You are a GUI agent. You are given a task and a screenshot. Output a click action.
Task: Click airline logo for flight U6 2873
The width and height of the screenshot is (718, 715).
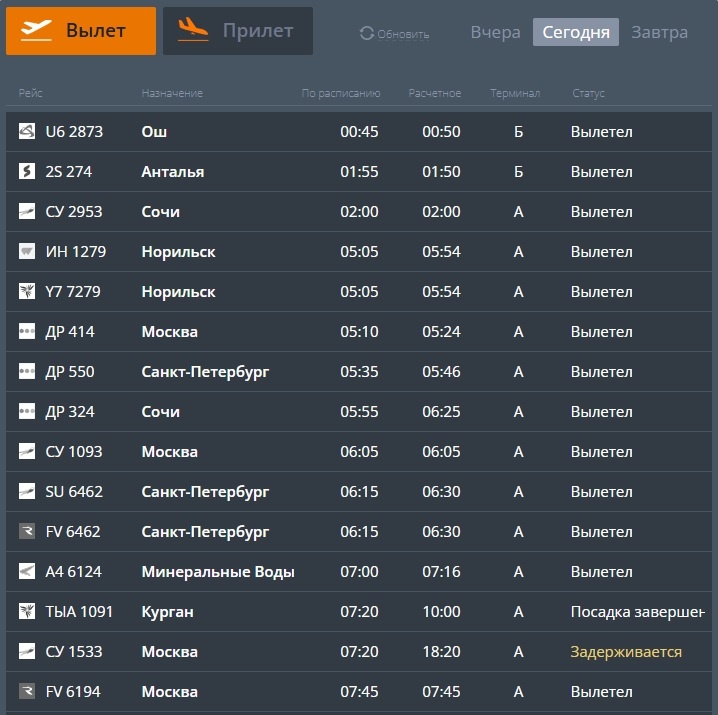[27, 131]
